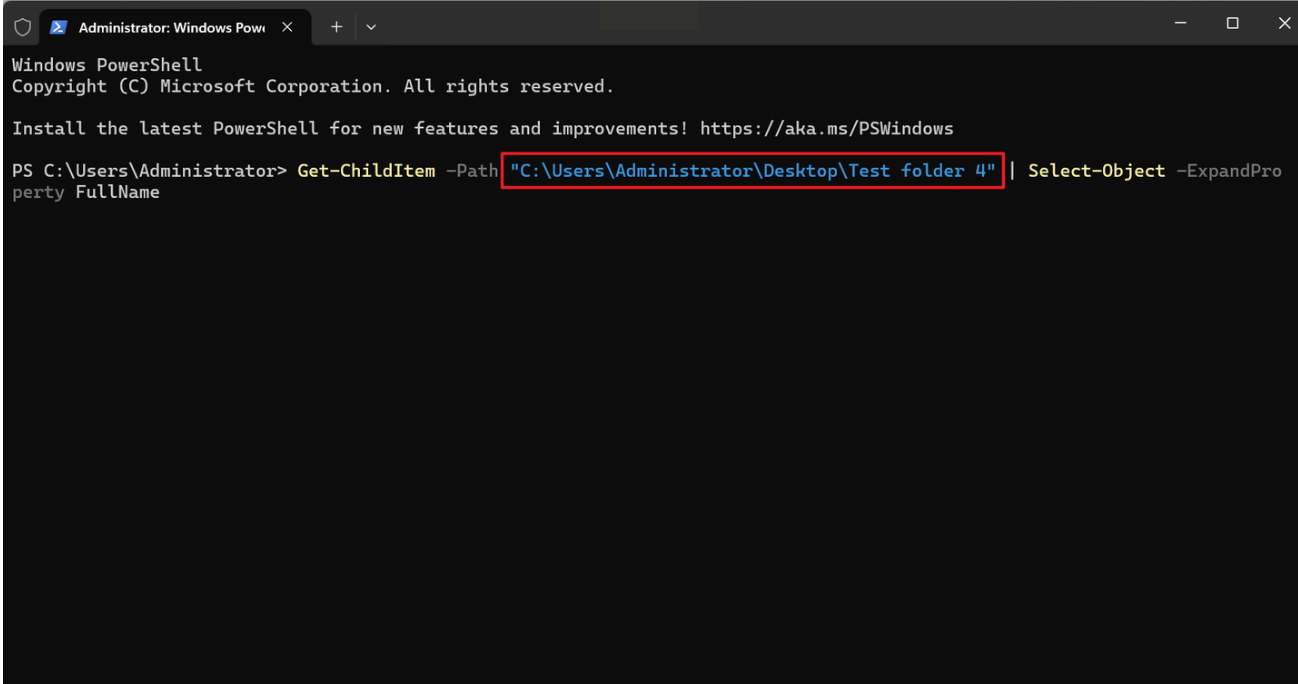1298x684 pixels.
Task: Expand the new tab profile dropdown chevron
Action: 371,27
